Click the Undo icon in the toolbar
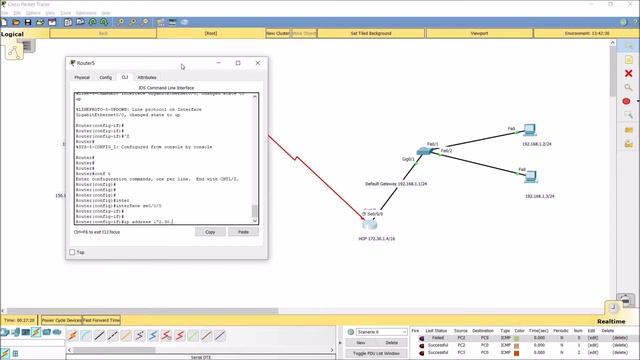This screenshot has height=360, width=640. coord(93,22)
